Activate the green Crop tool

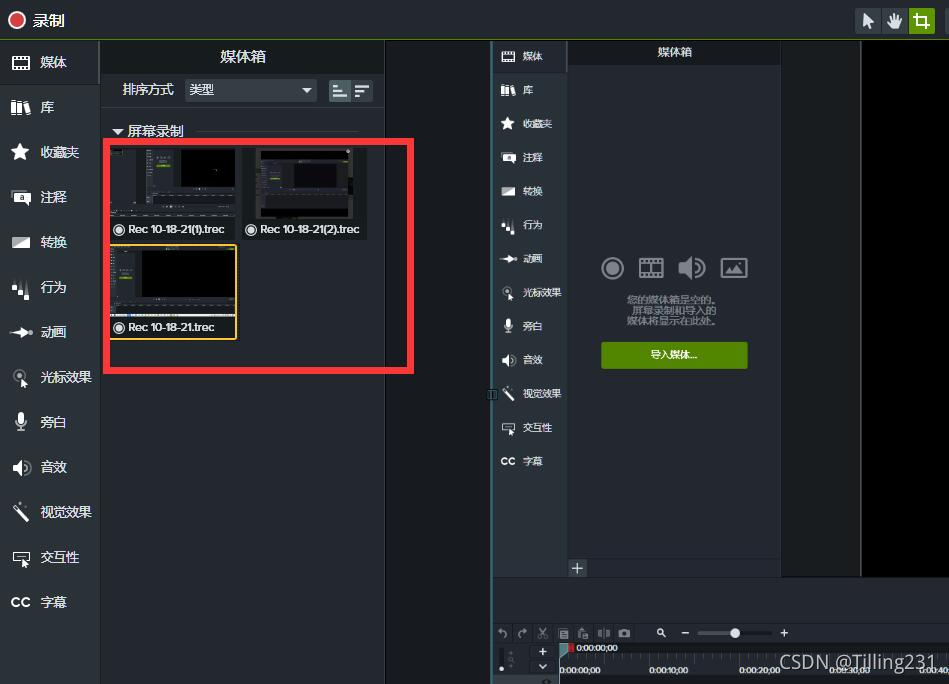pyautogui.click(x=921, y=21)
